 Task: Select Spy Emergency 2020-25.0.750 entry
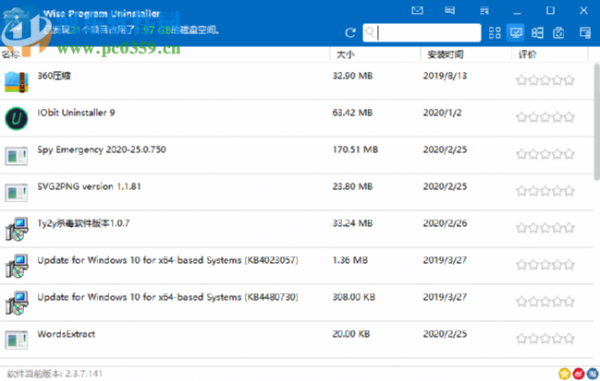(x=297, y=155)
